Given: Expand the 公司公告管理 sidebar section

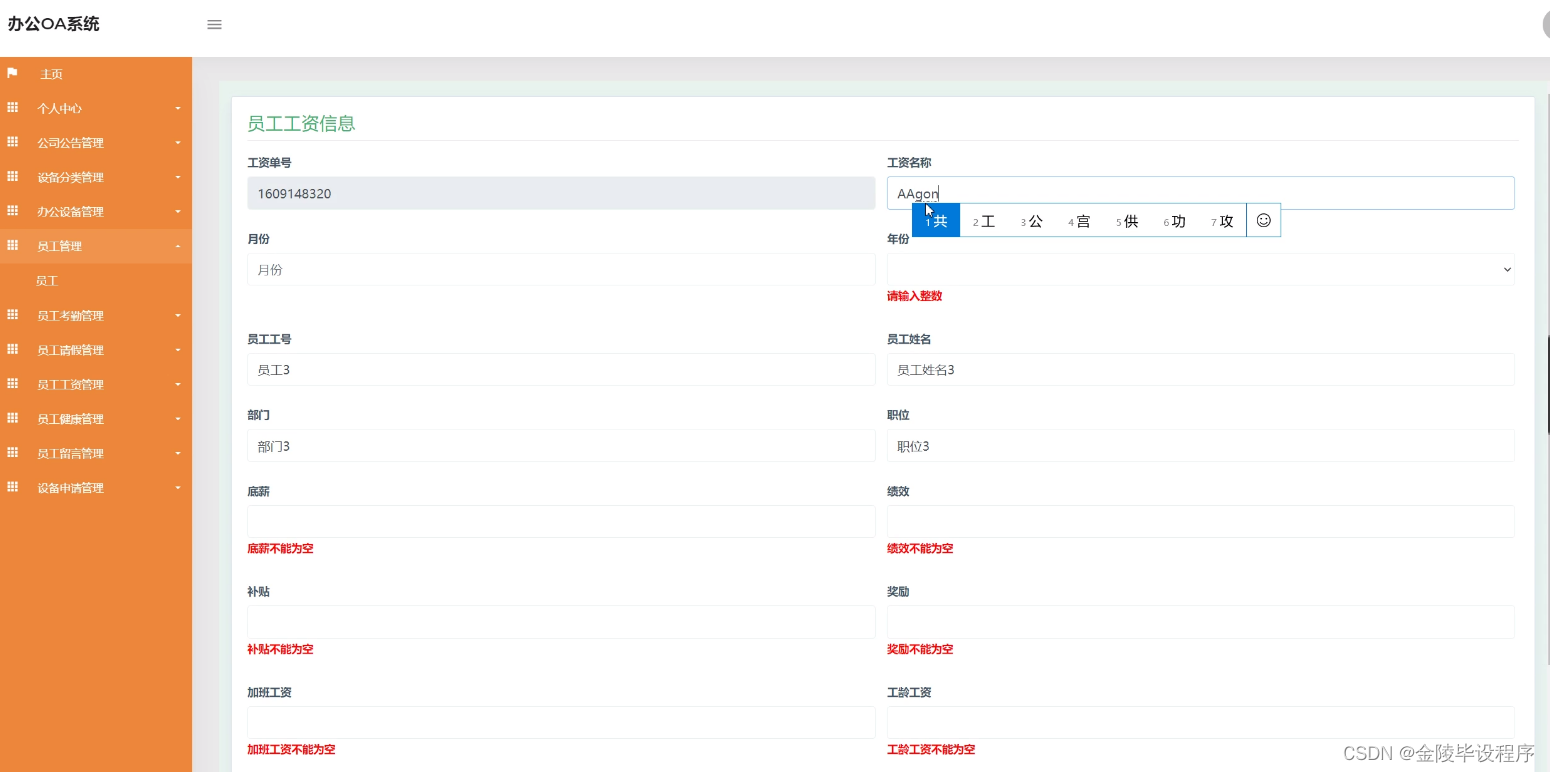Looking at the screenshot, I should click(95, 142).
